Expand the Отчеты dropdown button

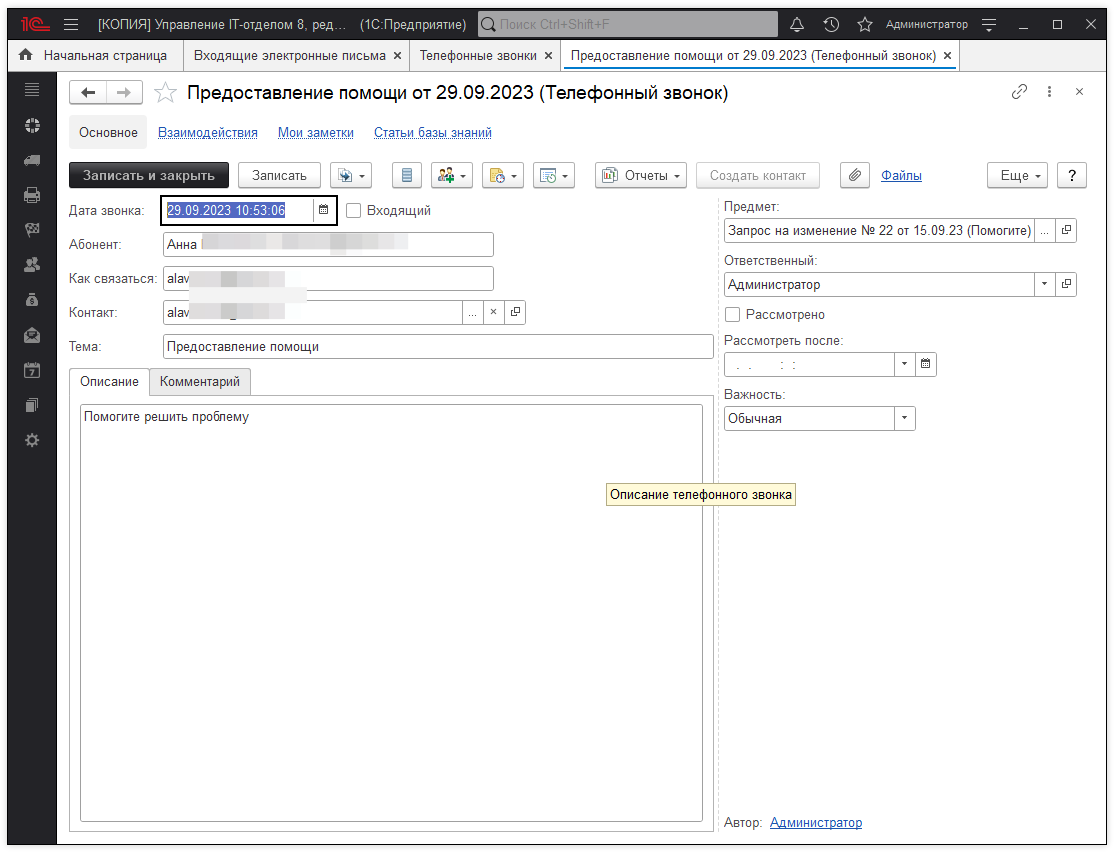click(641, 175)
